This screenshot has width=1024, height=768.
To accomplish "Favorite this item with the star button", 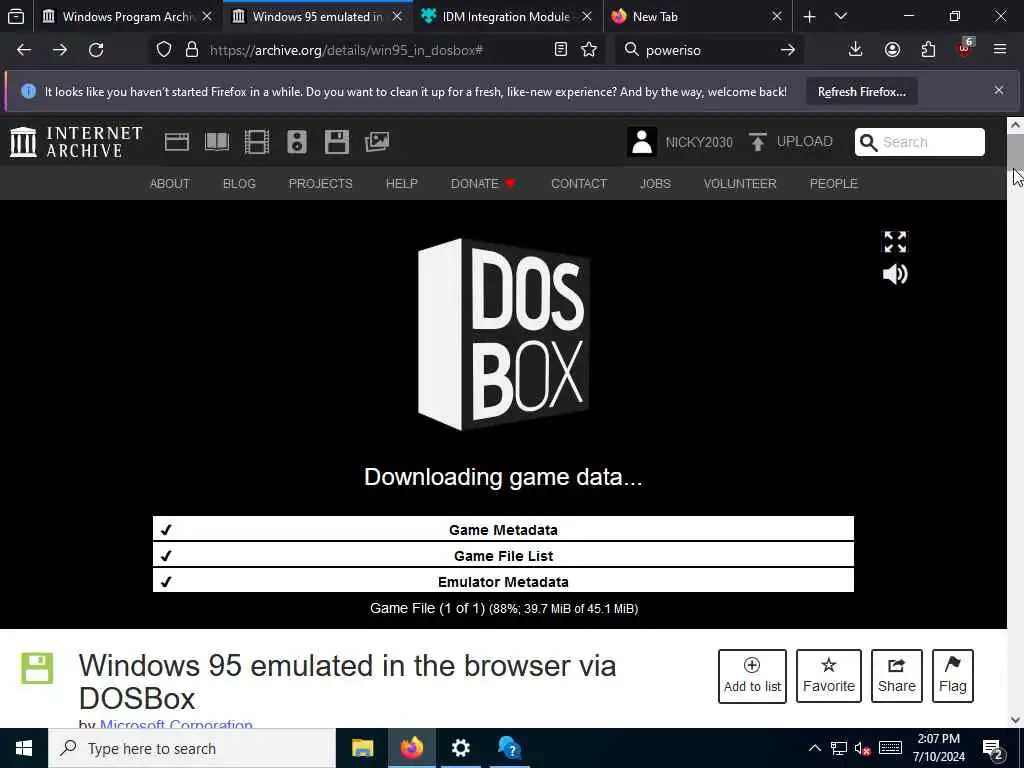I will [x=829, y=676].
